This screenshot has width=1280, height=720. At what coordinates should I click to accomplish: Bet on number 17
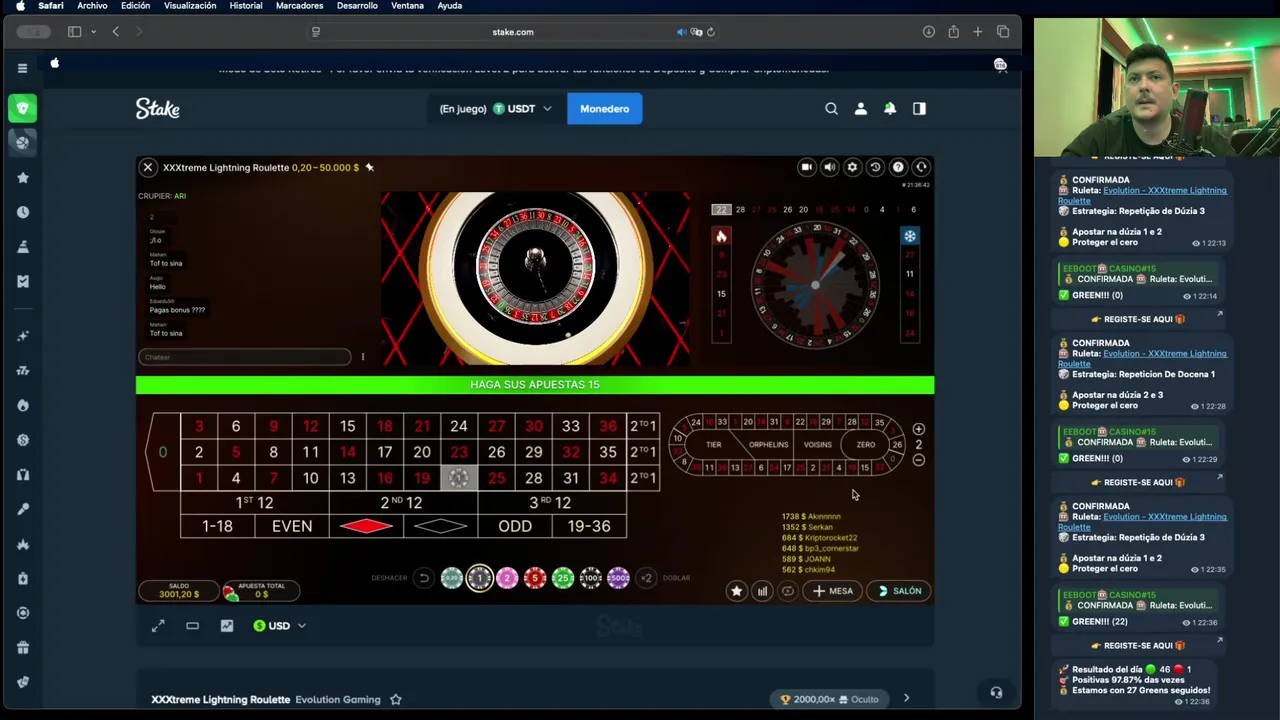pos(384,452)
